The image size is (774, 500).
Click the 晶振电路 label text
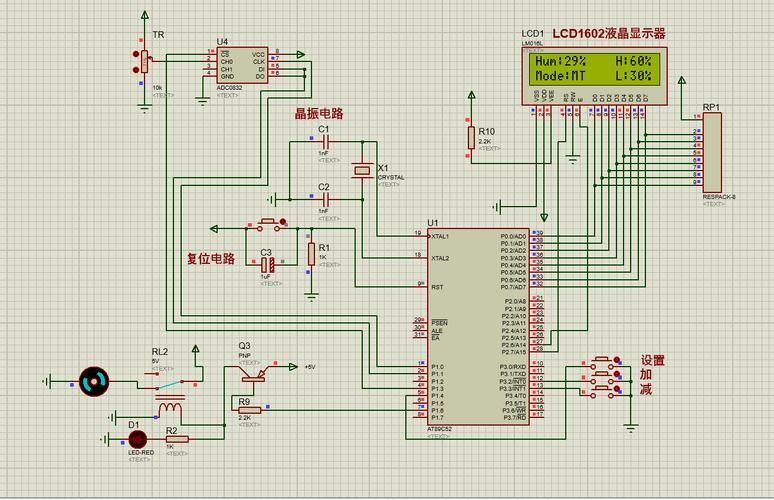318,114
